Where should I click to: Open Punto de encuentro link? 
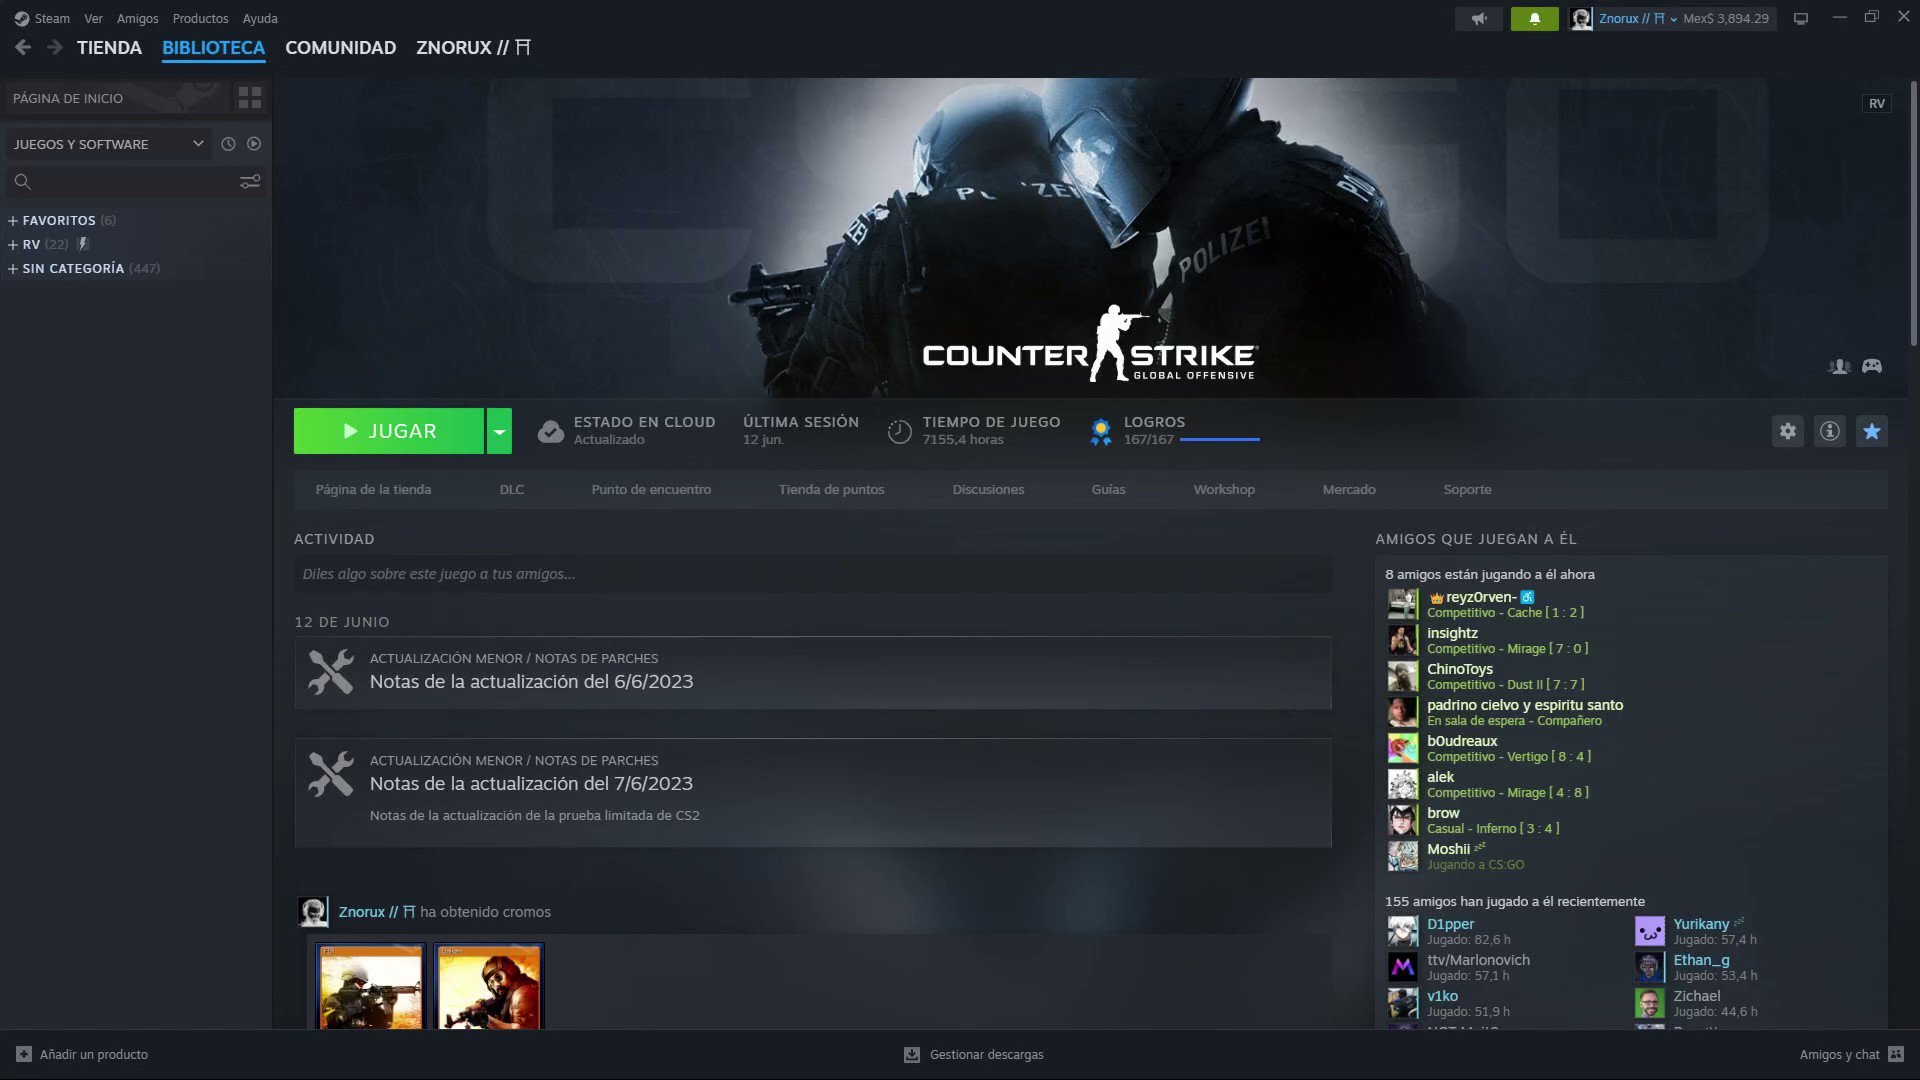[651, 489]
